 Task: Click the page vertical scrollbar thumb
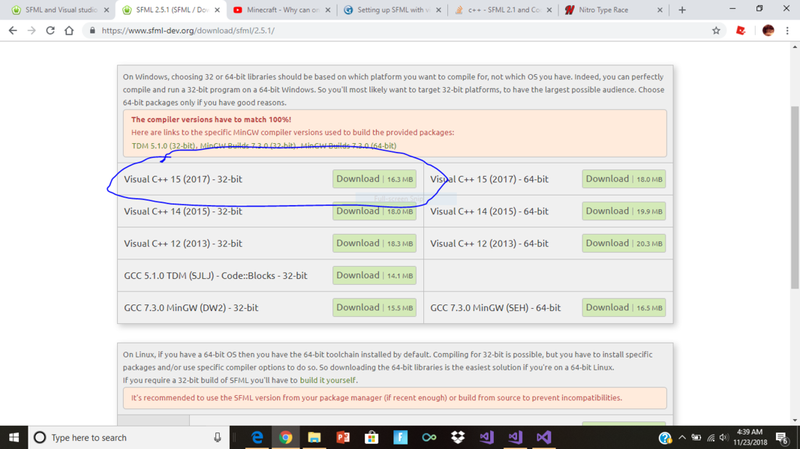coord(795,197)
